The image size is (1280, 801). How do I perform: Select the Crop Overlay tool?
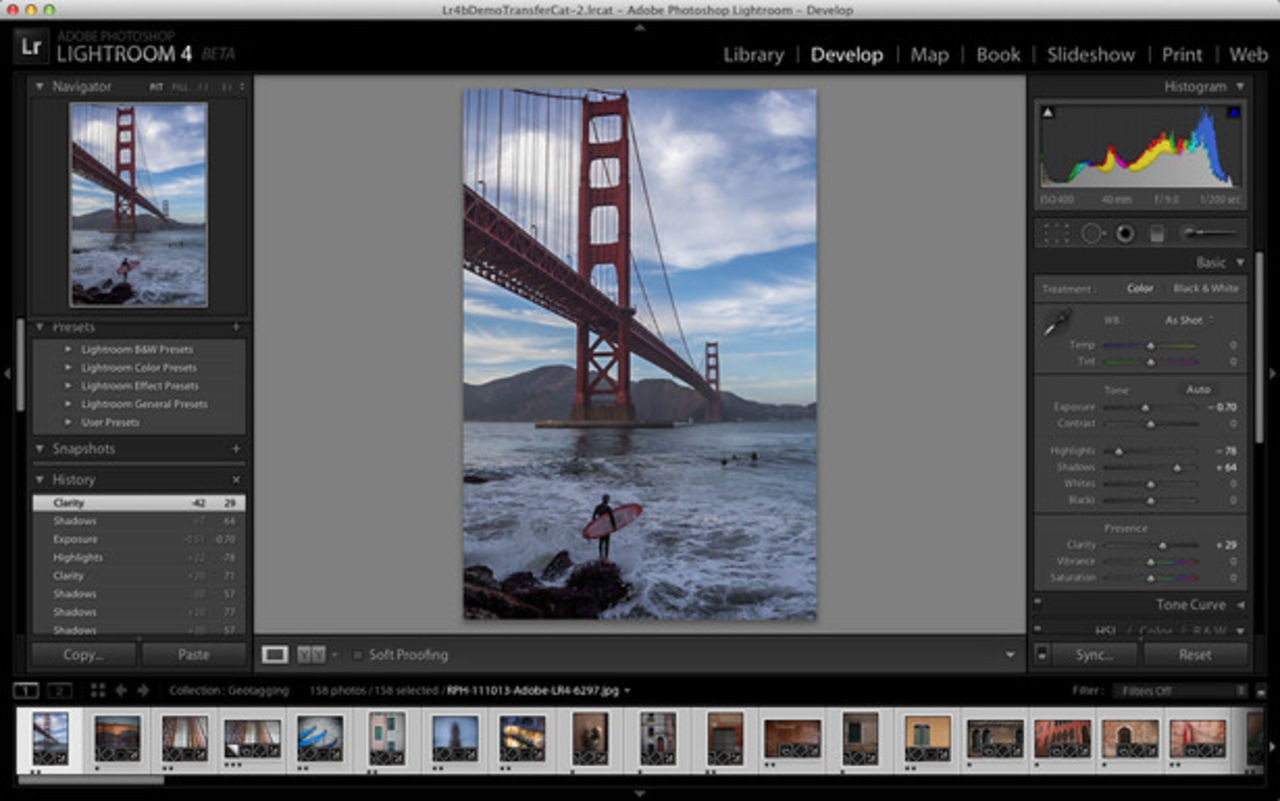point(1056,233)
